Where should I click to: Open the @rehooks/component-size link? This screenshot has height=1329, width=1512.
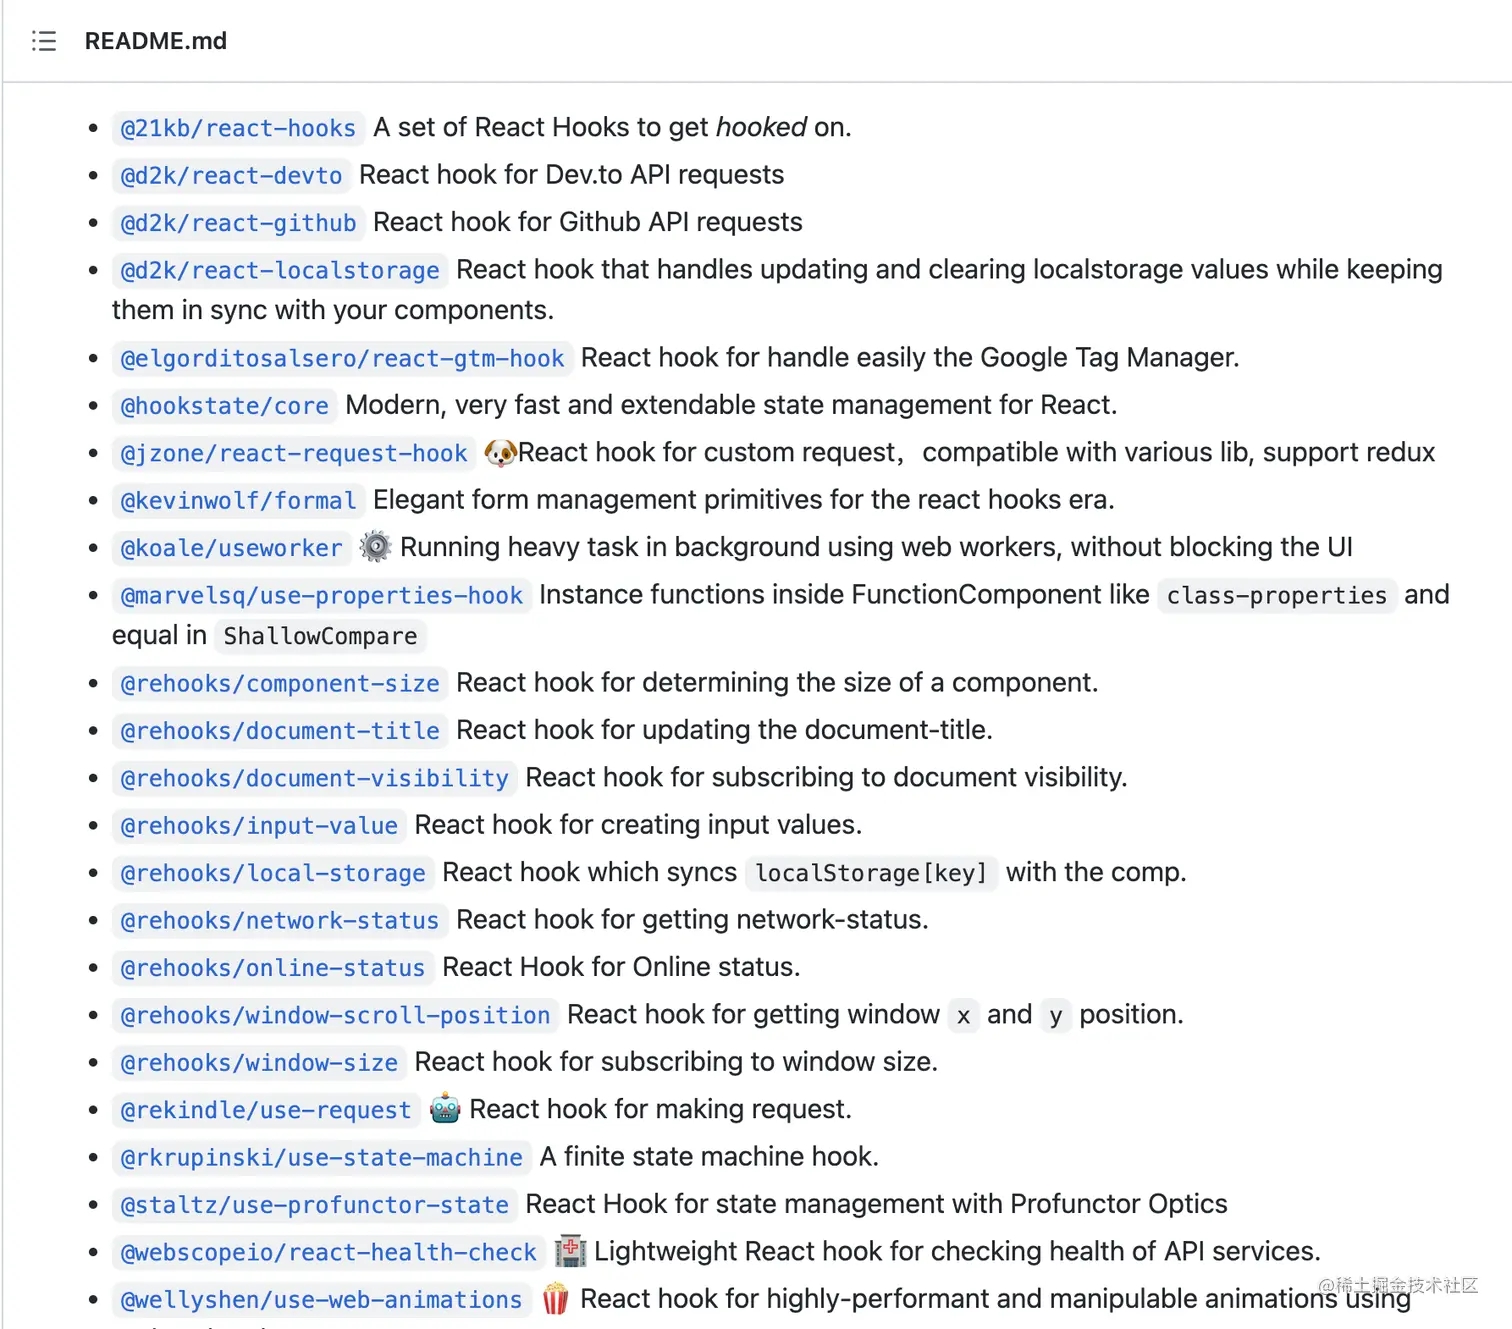pos(278,684)
